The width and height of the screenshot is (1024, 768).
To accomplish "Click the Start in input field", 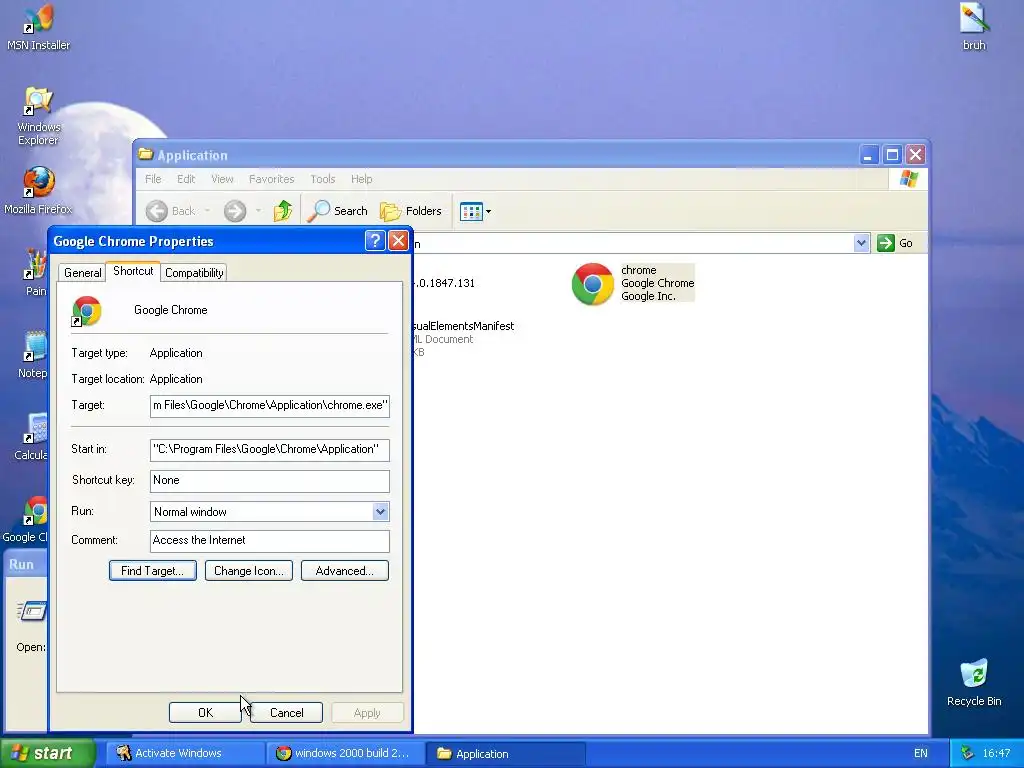I will pos(270,449).
